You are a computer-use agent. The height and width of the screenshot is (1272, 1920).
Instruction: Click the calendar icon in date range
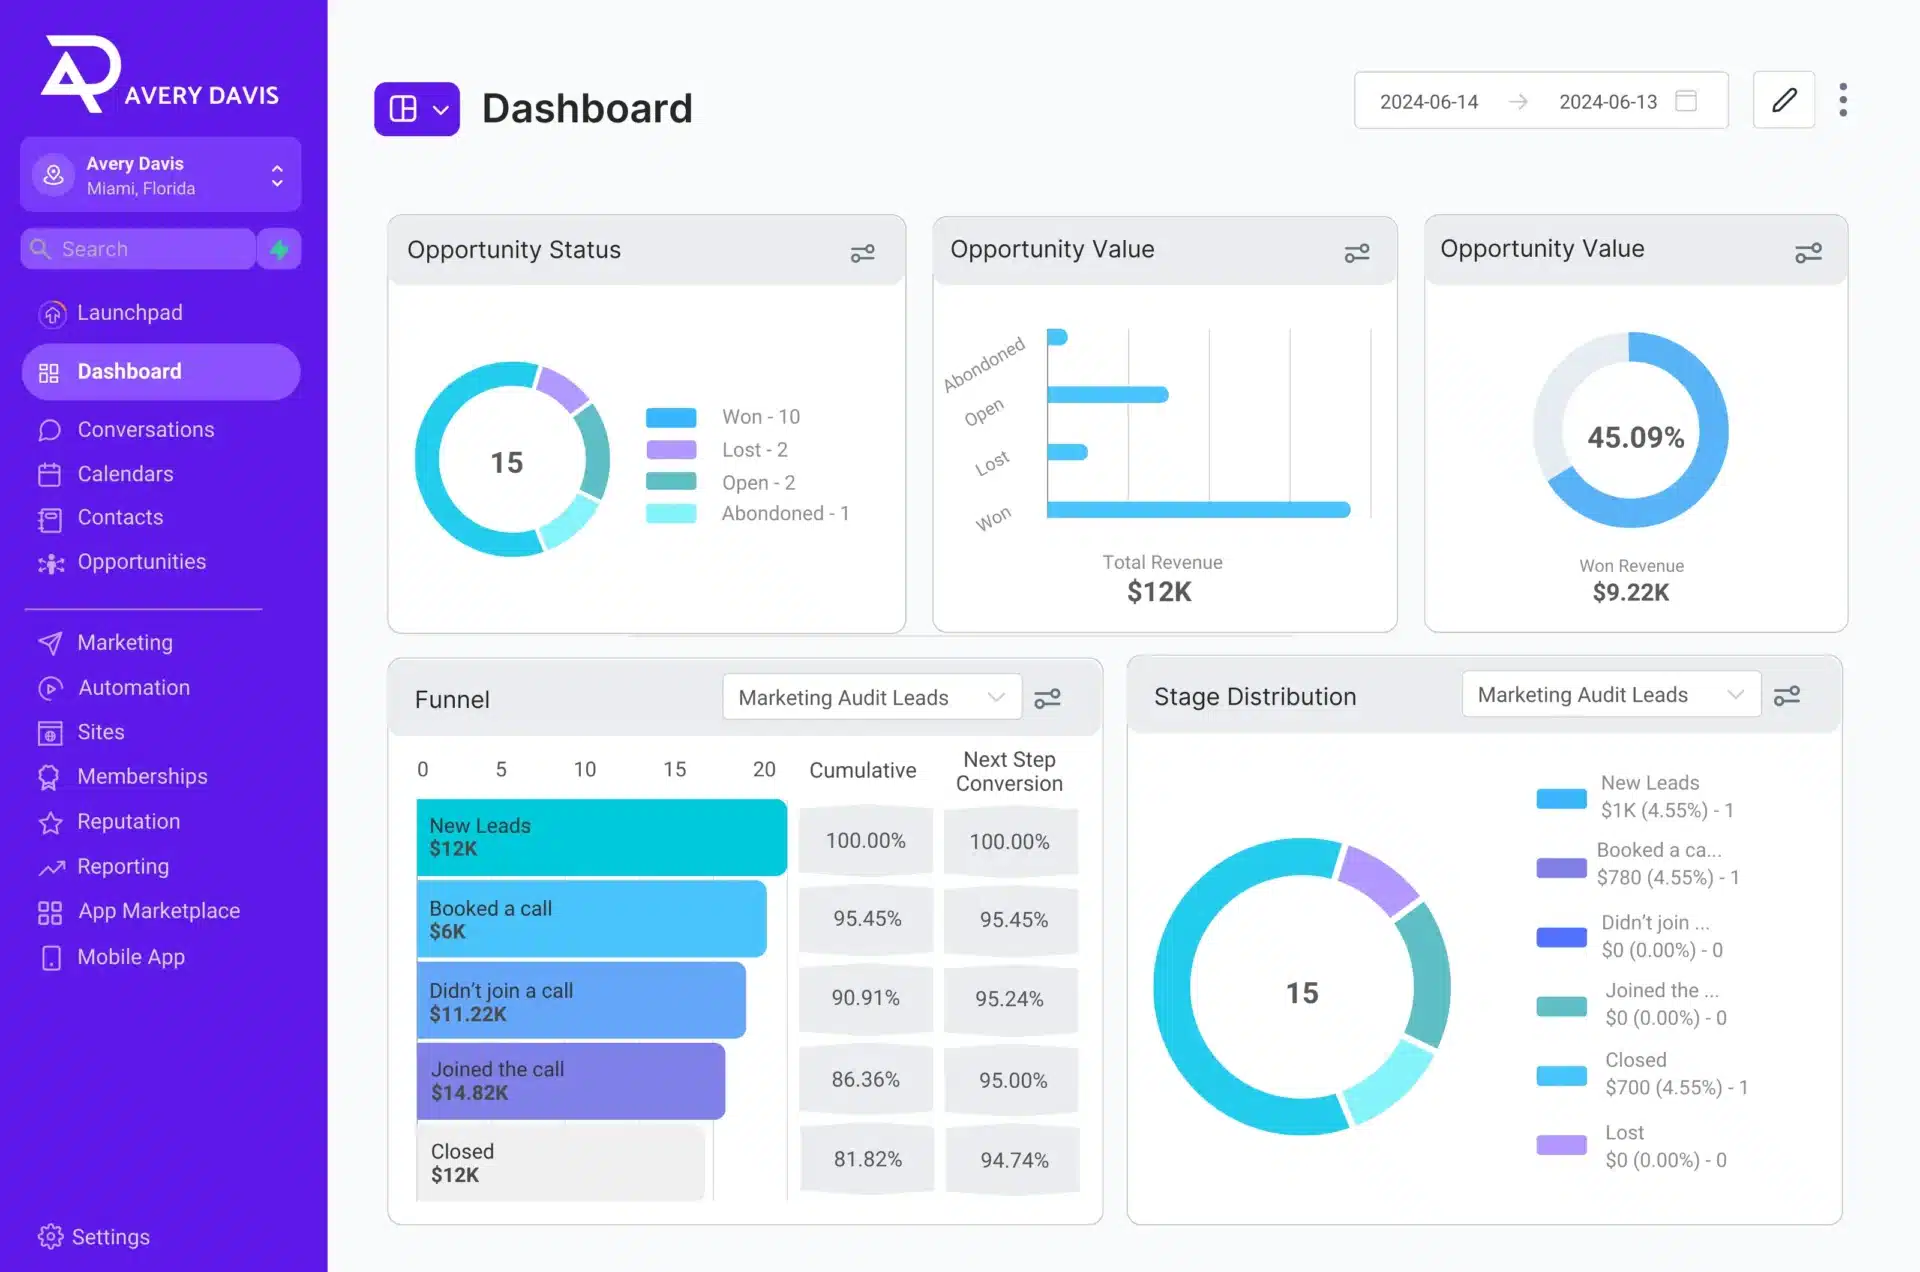[1686, 101]
